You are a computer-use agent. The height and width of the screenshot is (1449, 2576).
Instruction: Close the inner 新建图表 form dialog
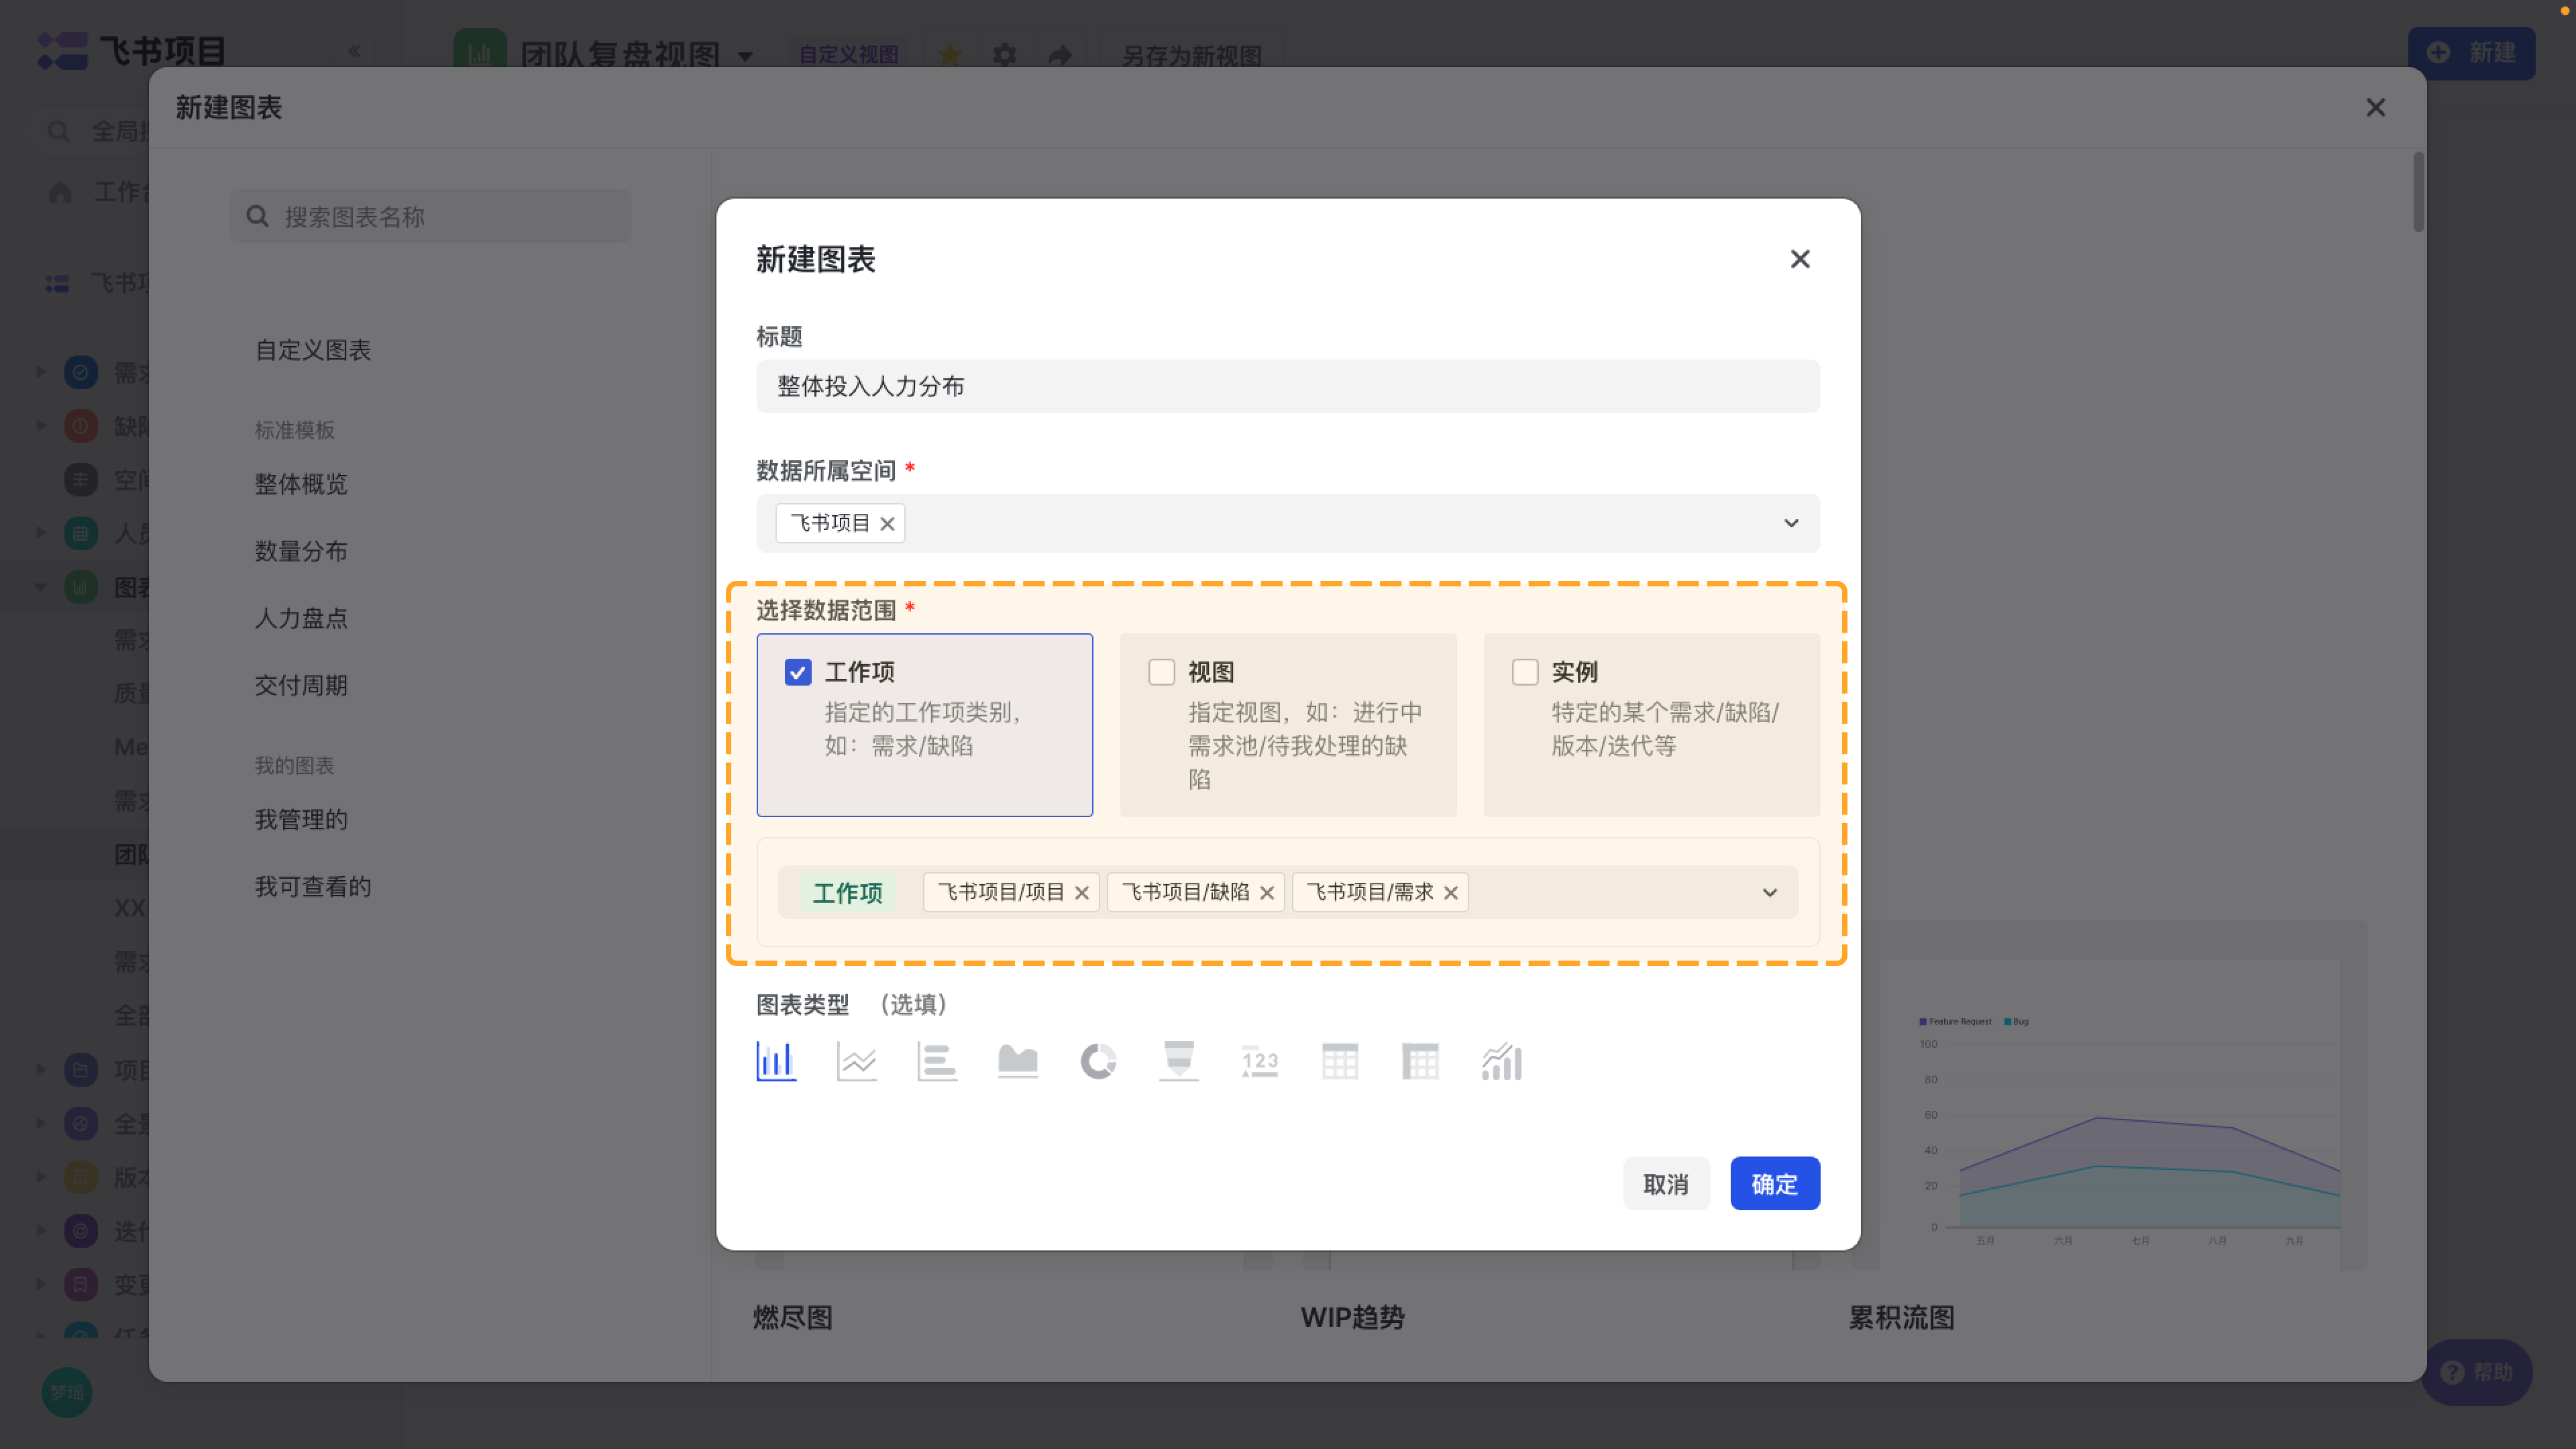(1800, 259)
